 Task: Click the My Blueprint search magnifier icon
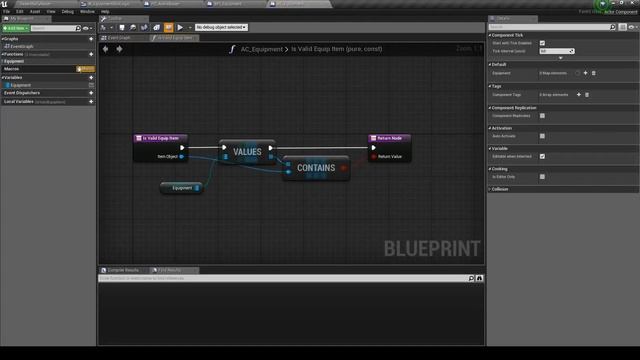point(78,28)
